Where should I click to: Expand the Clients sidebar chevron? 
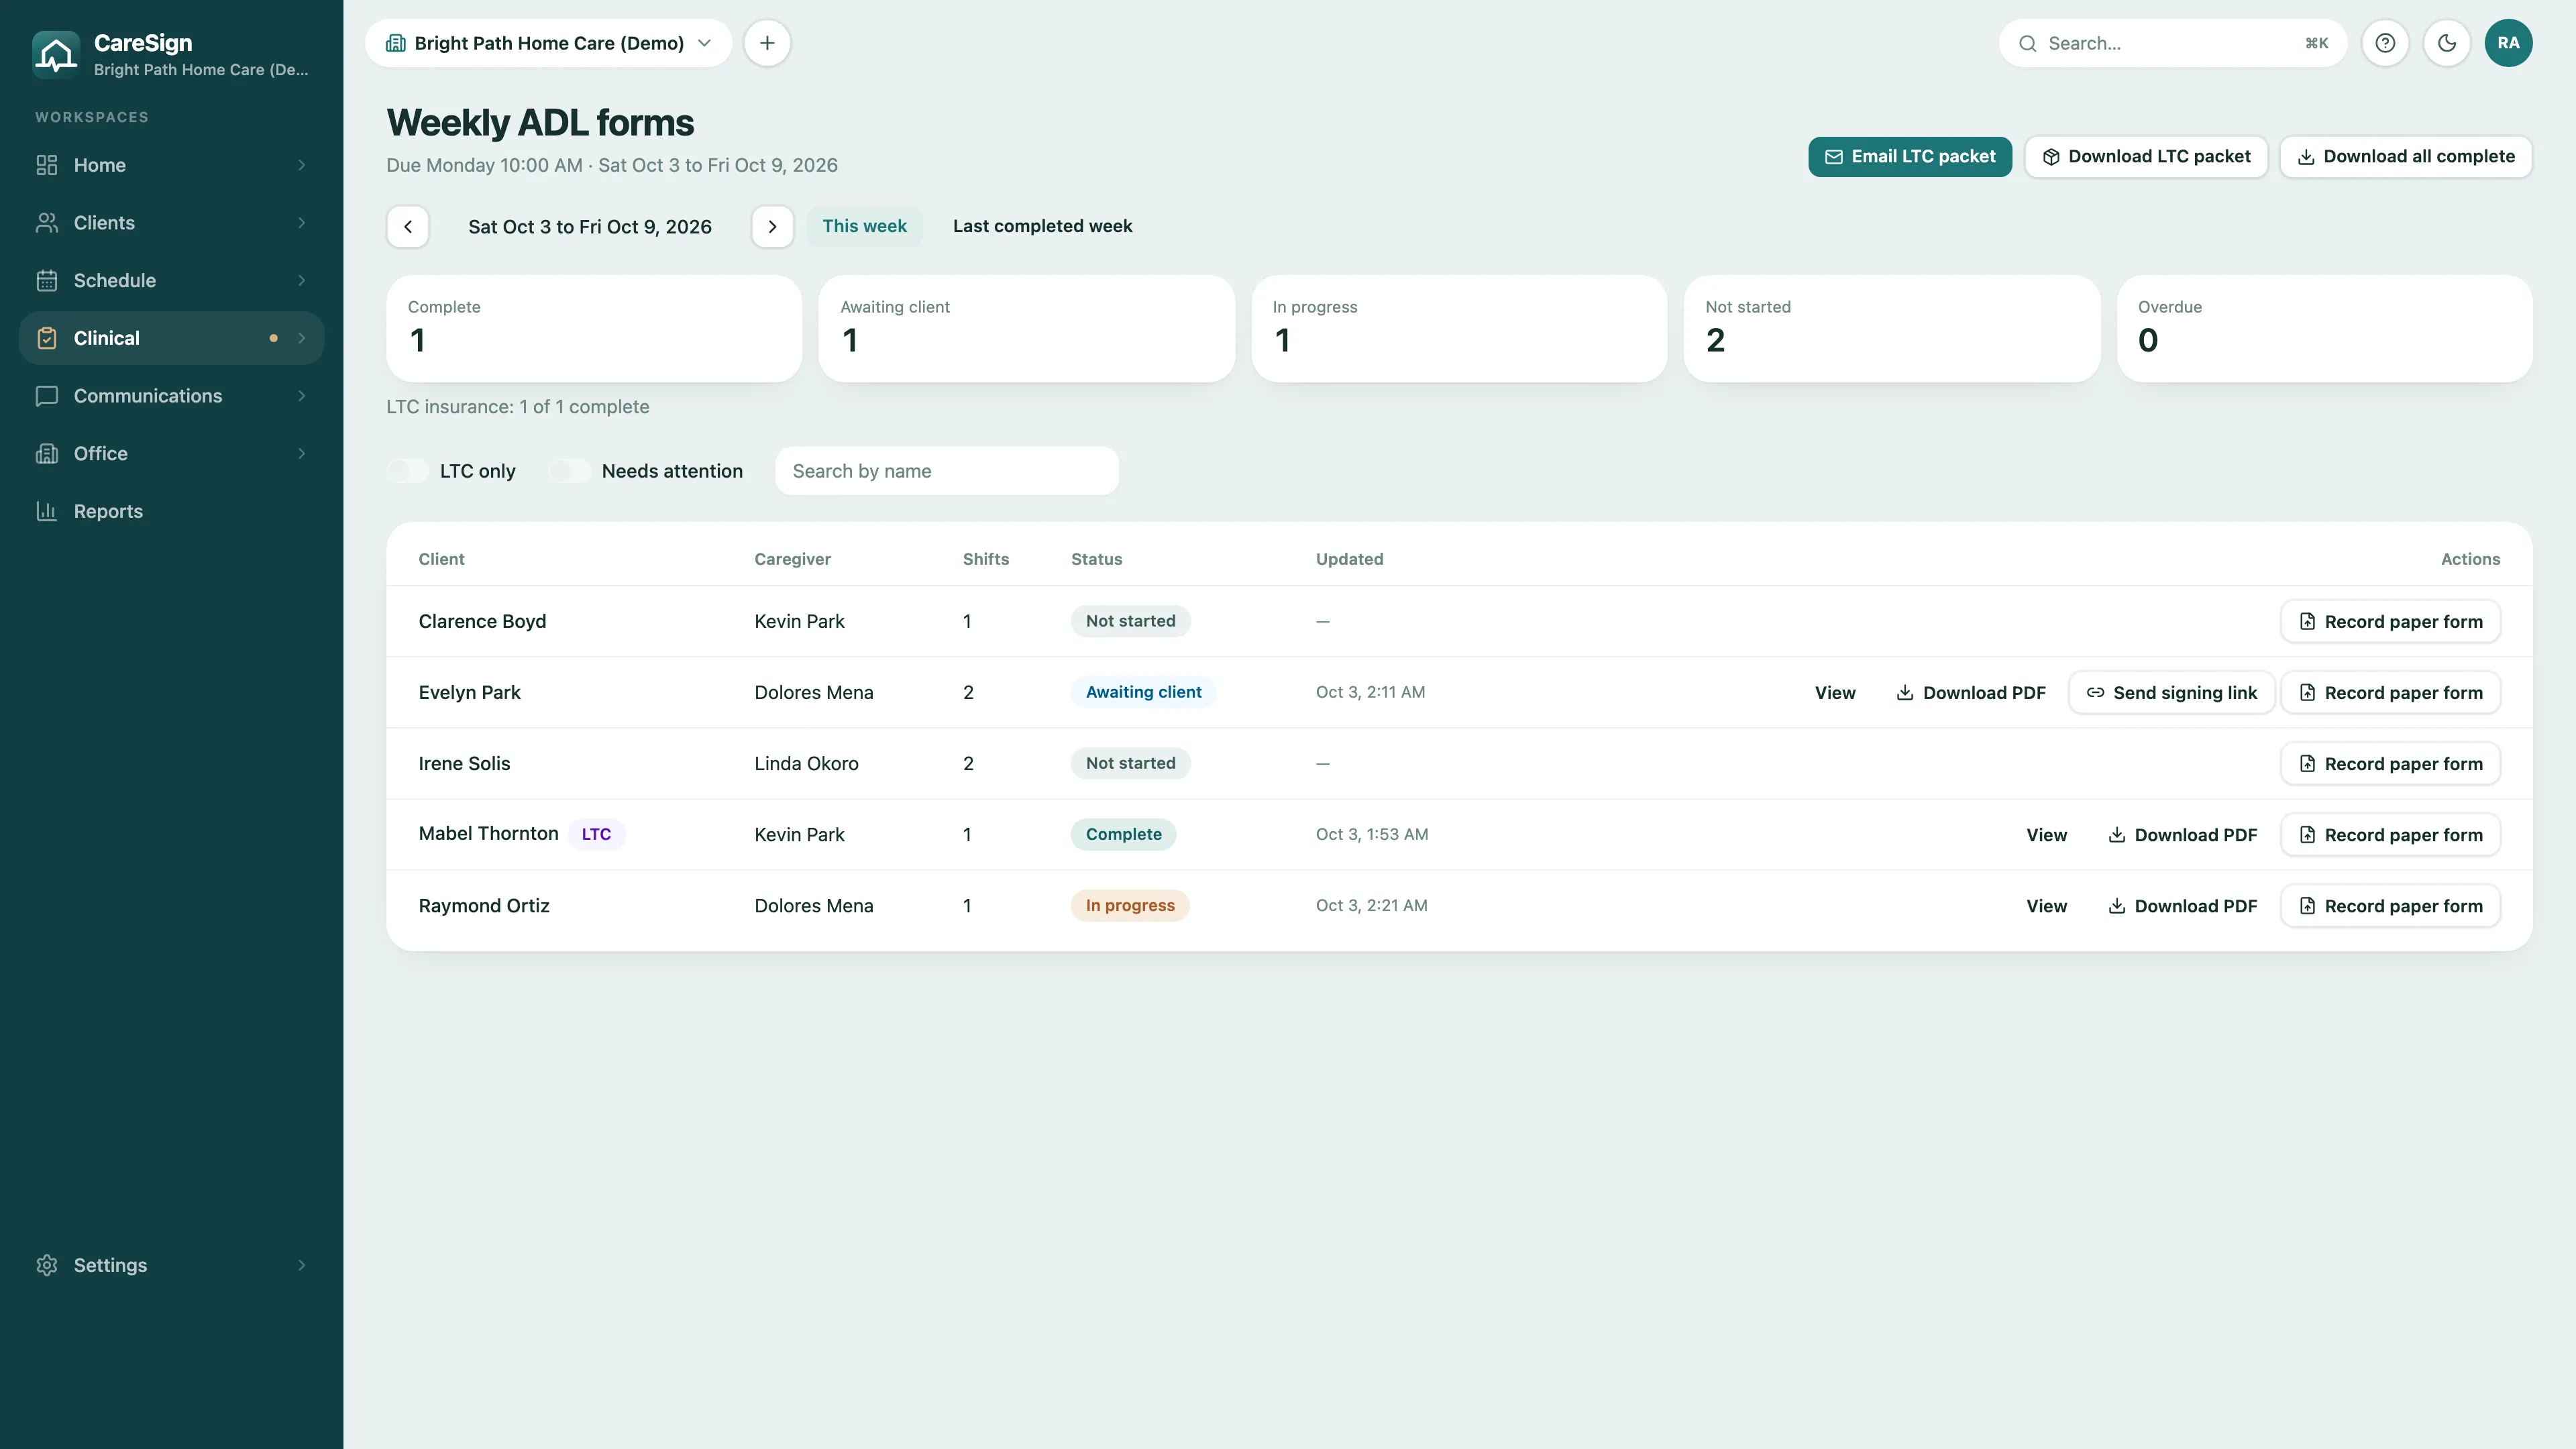[301, 223]
